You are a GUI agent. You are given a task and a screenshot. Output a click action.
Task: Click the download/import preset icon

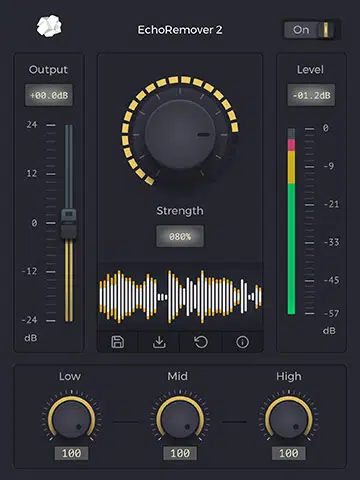tap(159, 342)
